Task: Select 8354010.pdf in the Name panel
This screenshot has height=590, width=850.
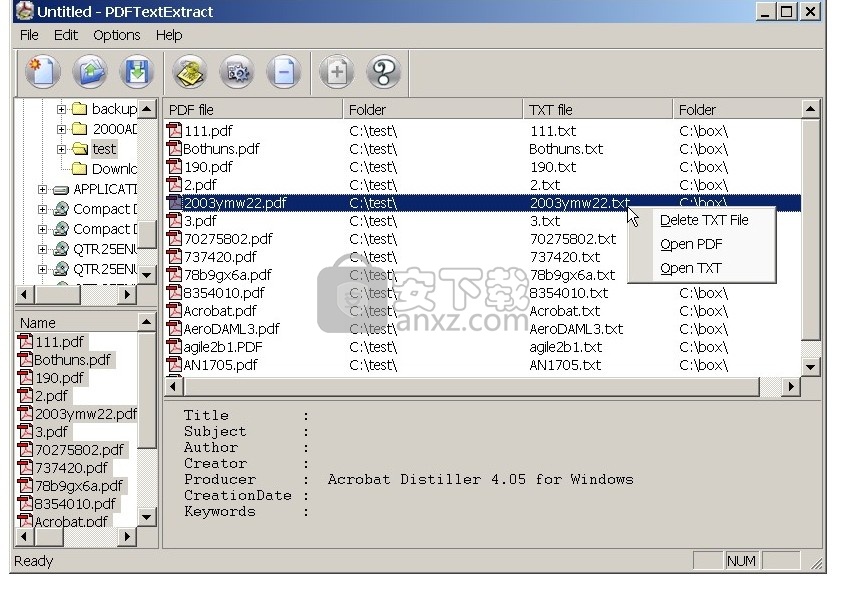Action: pos(75,503)
